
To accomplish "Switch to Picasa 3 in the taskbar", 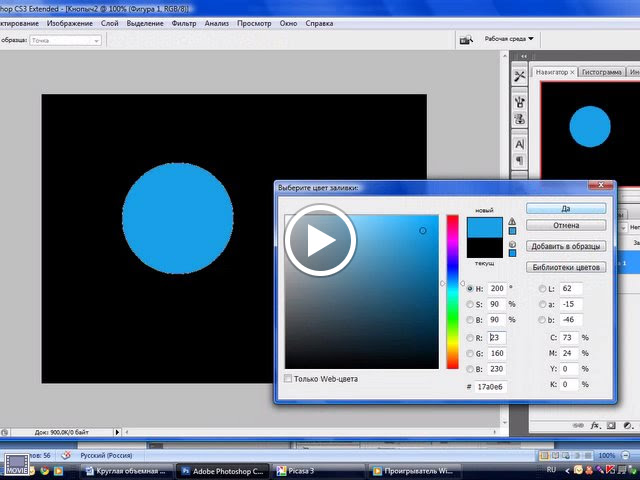I will tap(318, 471).
